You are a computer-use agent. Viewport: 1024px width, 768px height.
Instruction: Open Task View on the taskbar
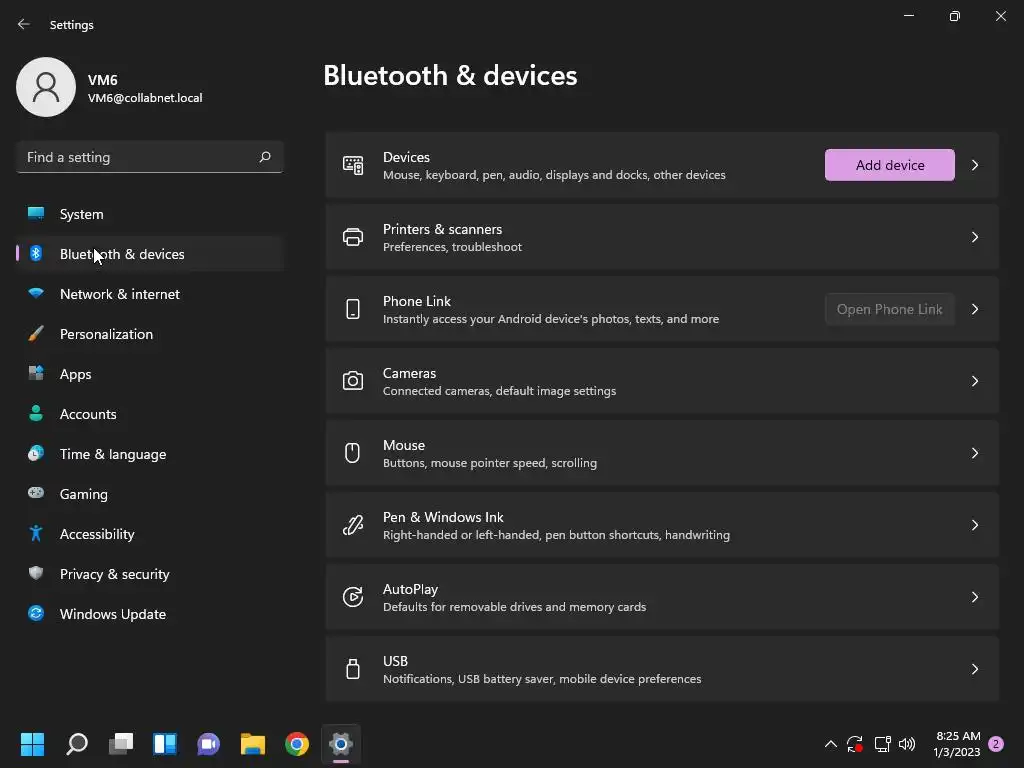(121, 744)
